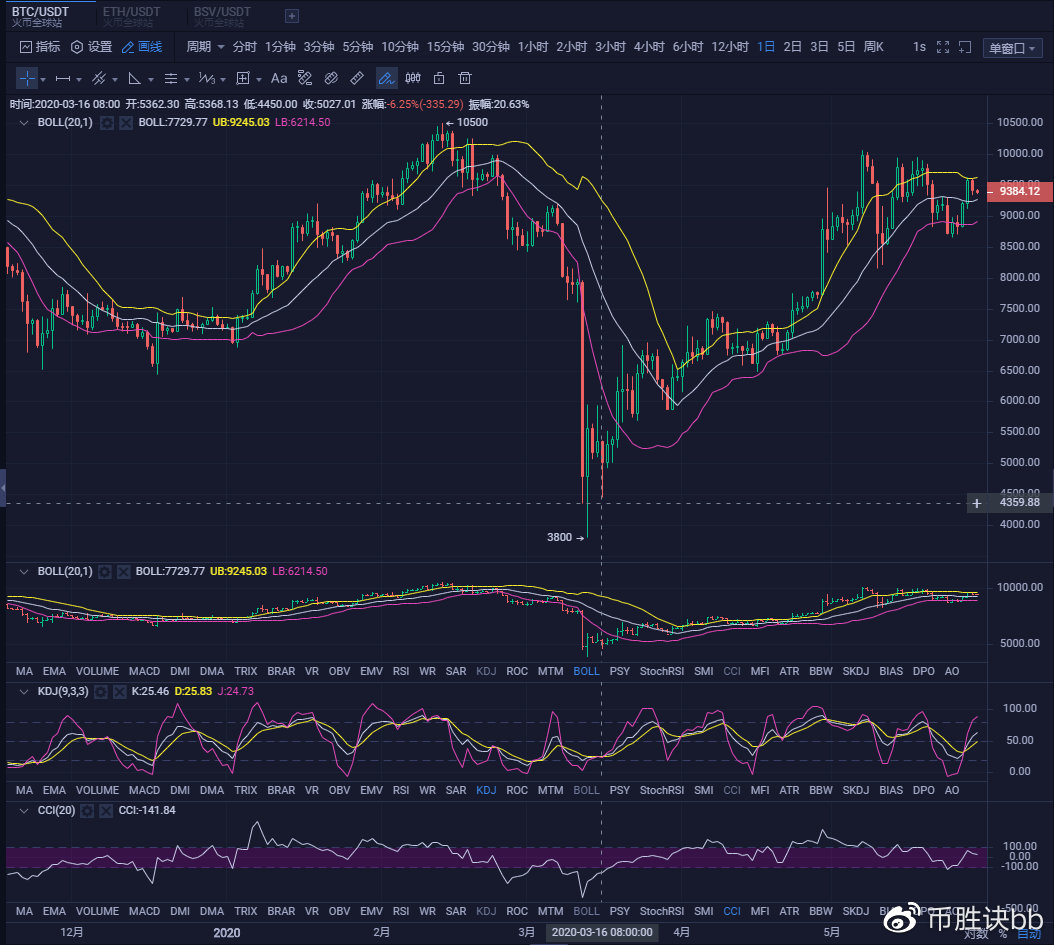Click the candlestick pattern icon in drawing toolbar

click(x=413, y=79)
